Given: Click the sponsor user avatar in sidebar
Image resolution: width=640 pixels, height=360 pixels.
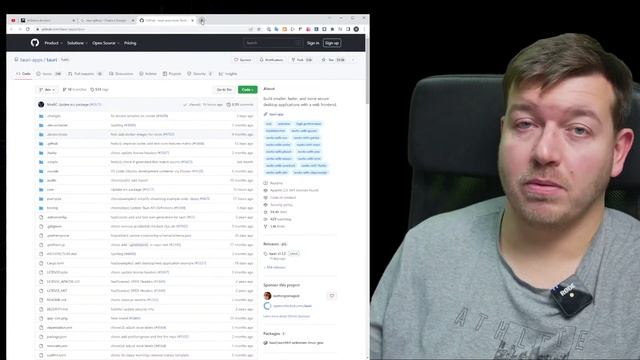Looking at the screenshot, I should pos(267,296).
